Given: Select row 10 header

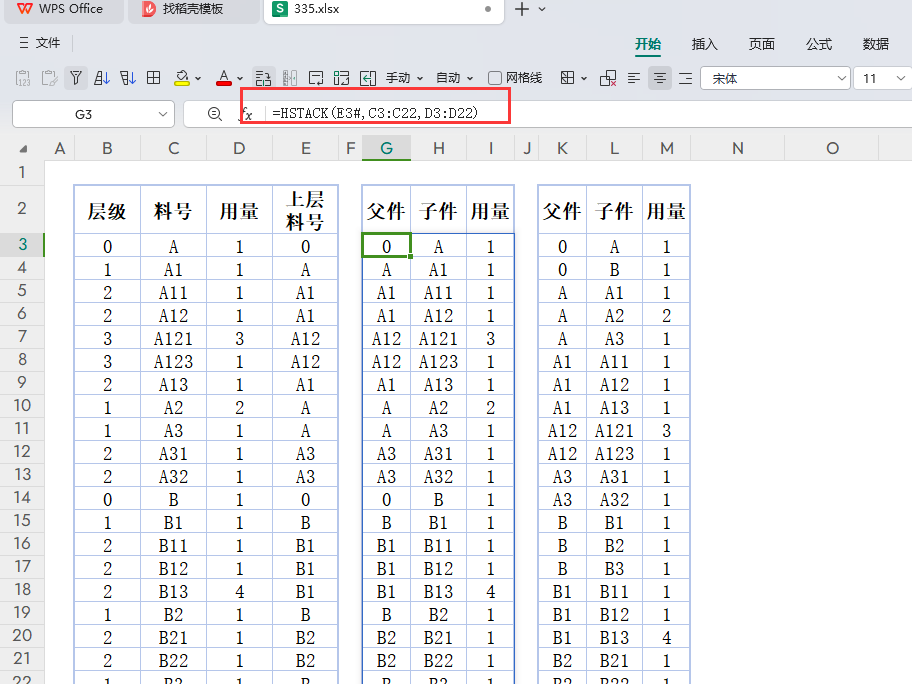Looking at the screenshot, I should [22, 405].
